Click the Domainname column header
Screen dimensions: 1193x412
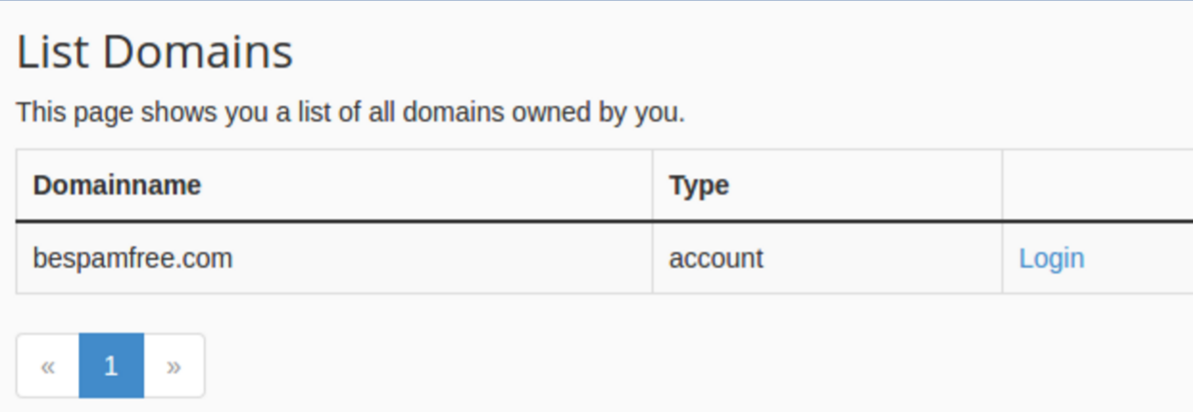117,185
